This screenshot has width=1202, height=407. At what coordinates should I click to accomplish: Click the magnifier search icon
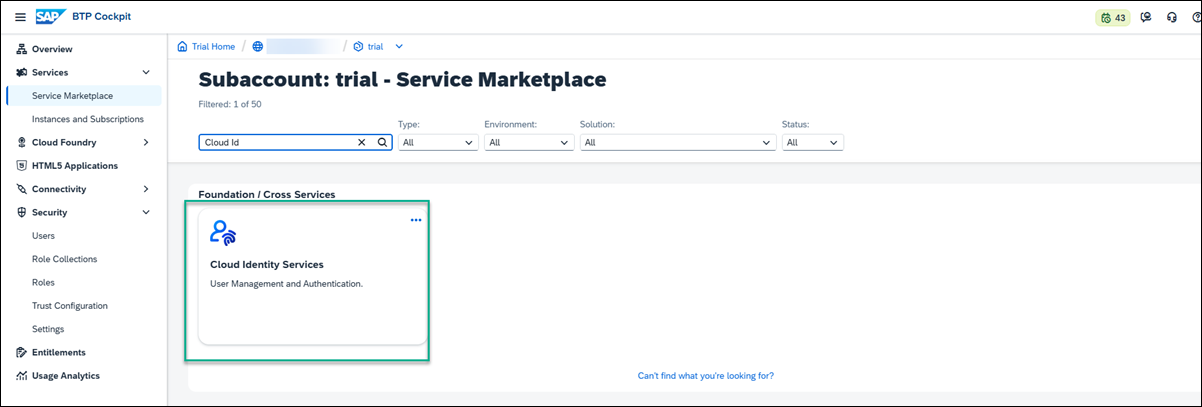(381, 143)
